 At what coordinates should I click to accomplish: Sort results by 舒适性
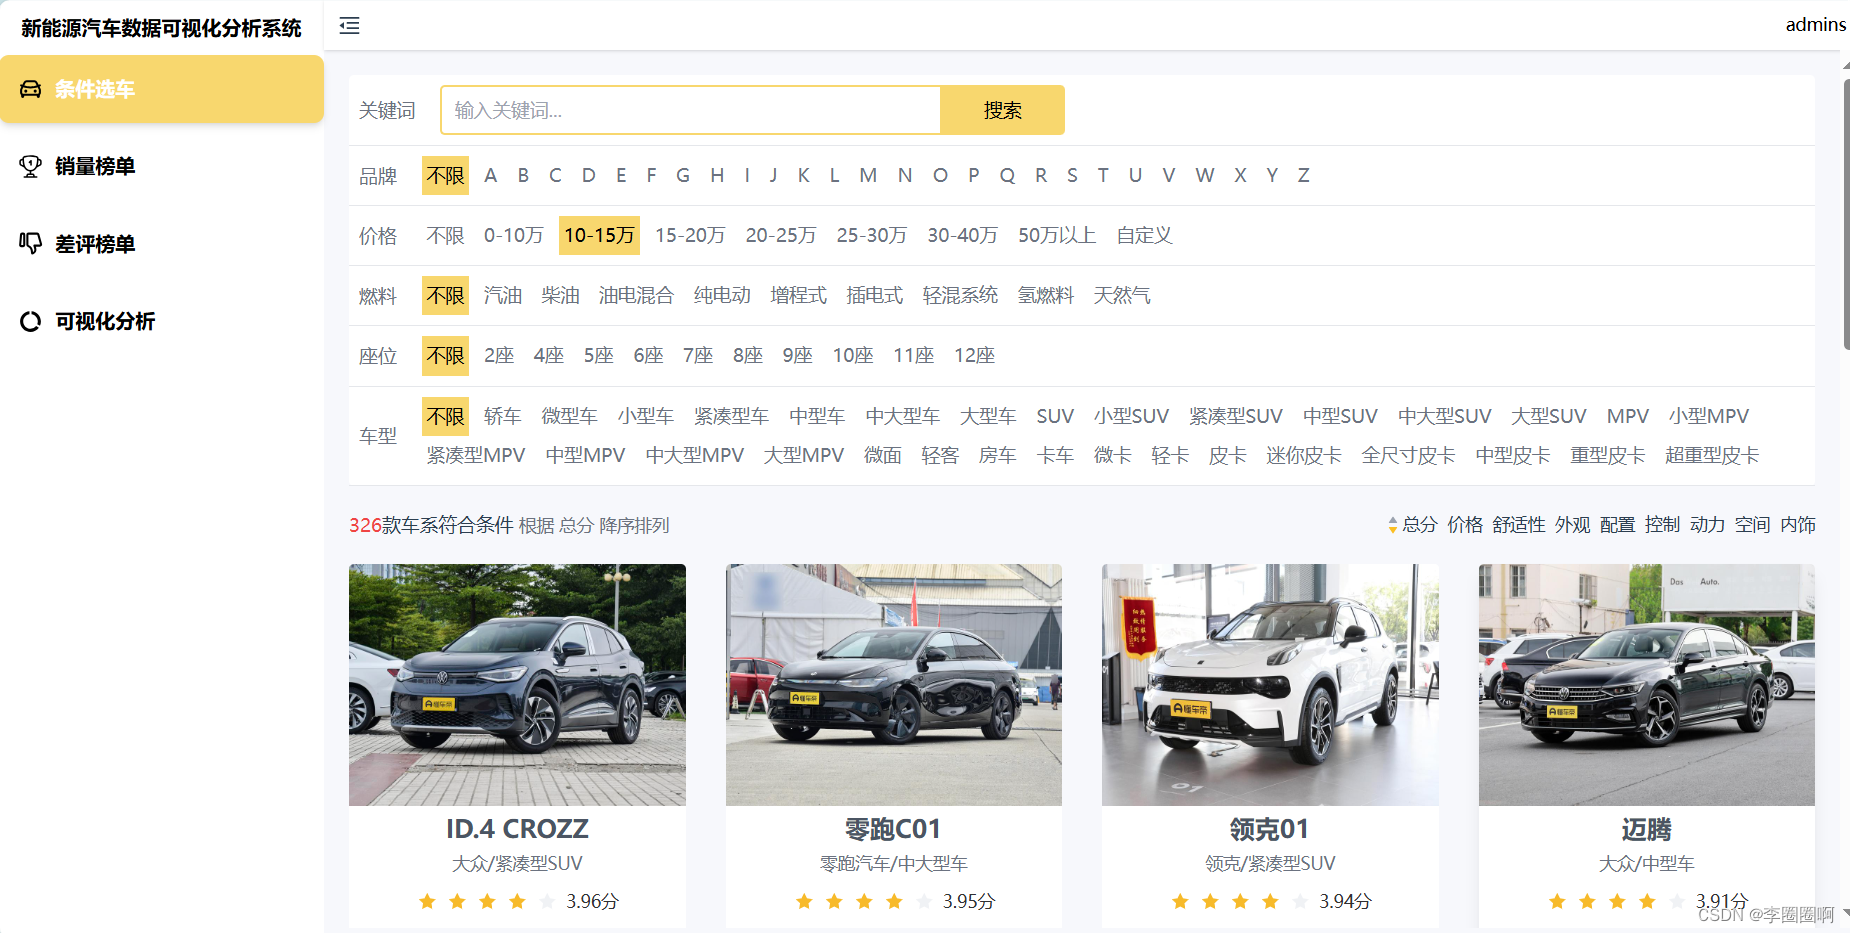pos(1519,525)
